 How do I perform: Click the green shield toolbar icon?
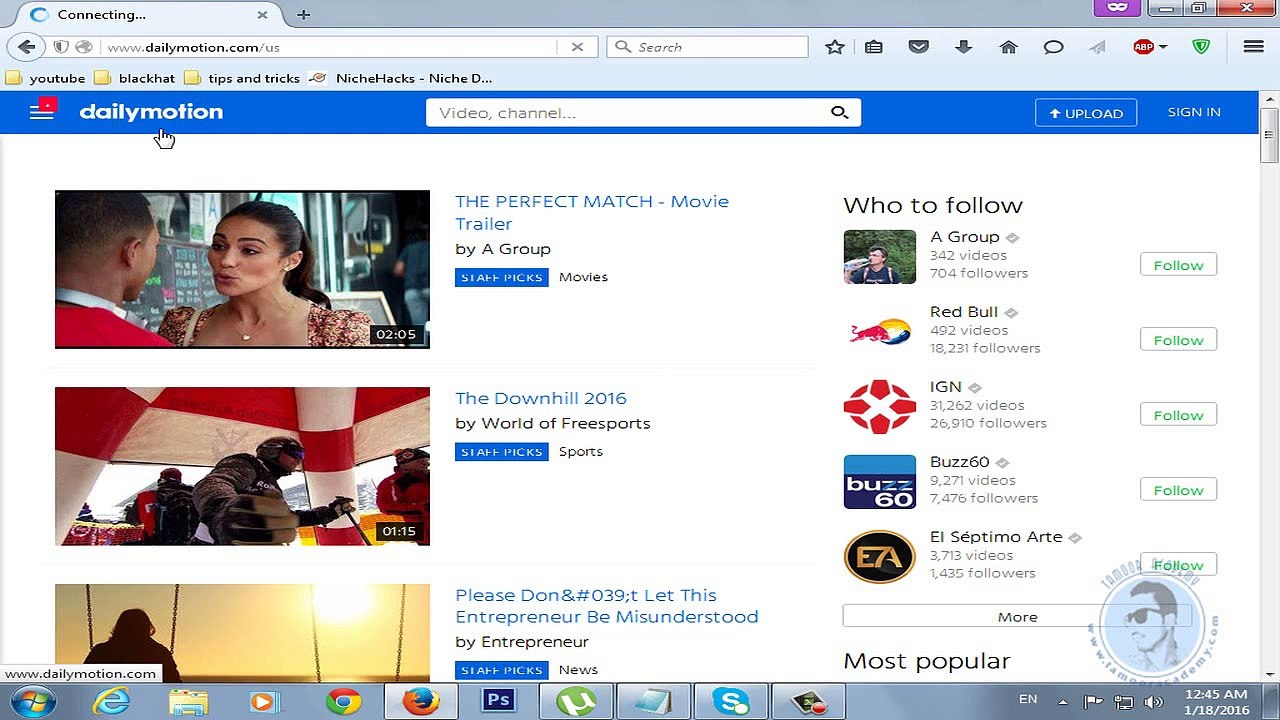coord(1202,47)
